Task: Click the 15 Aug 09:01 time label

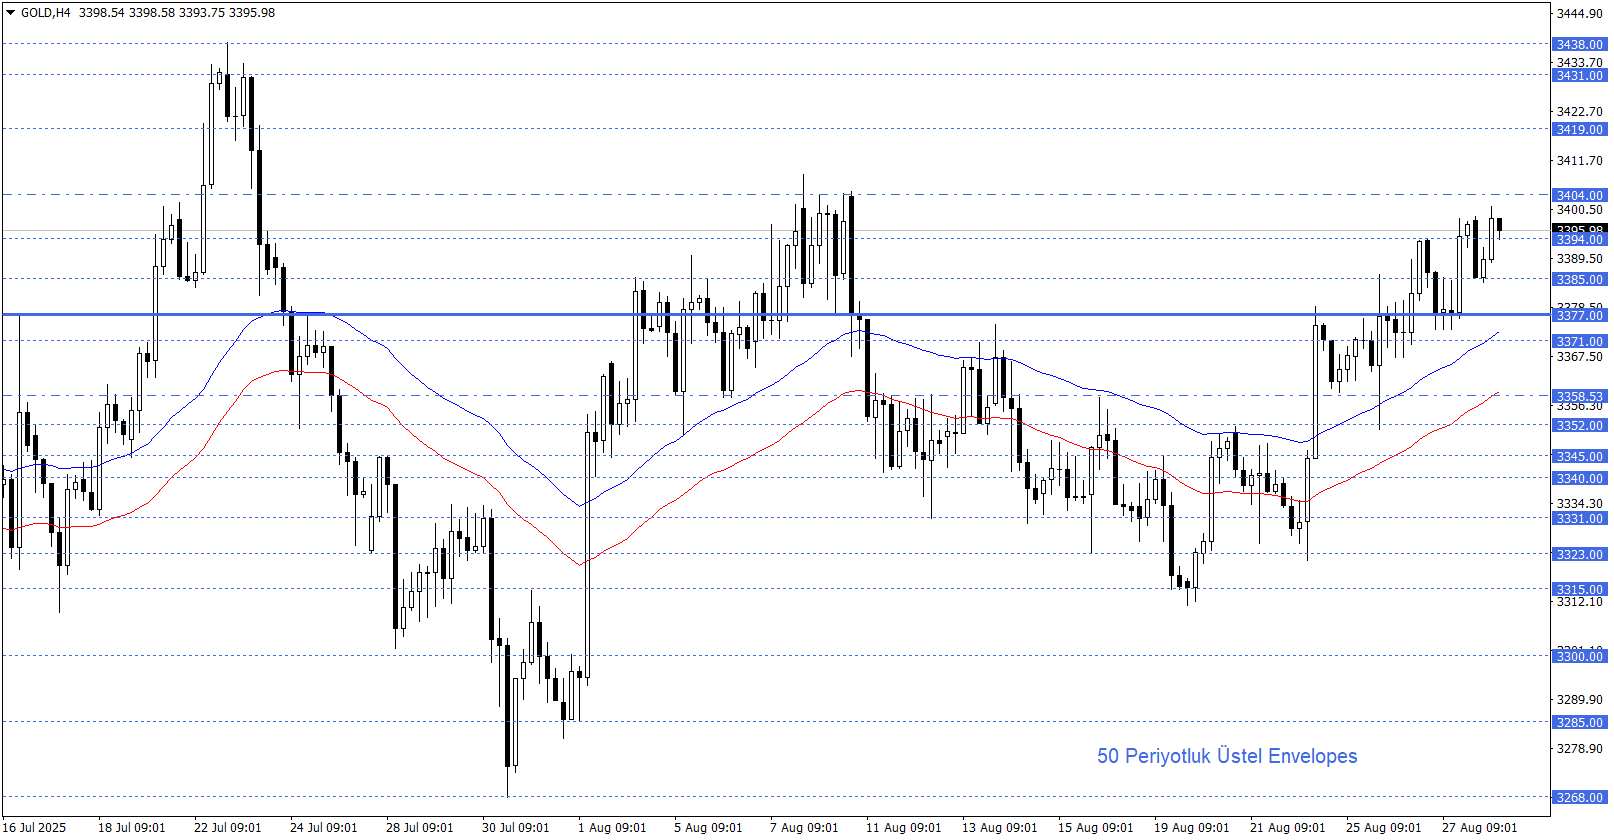Action: pos(1096,827)
